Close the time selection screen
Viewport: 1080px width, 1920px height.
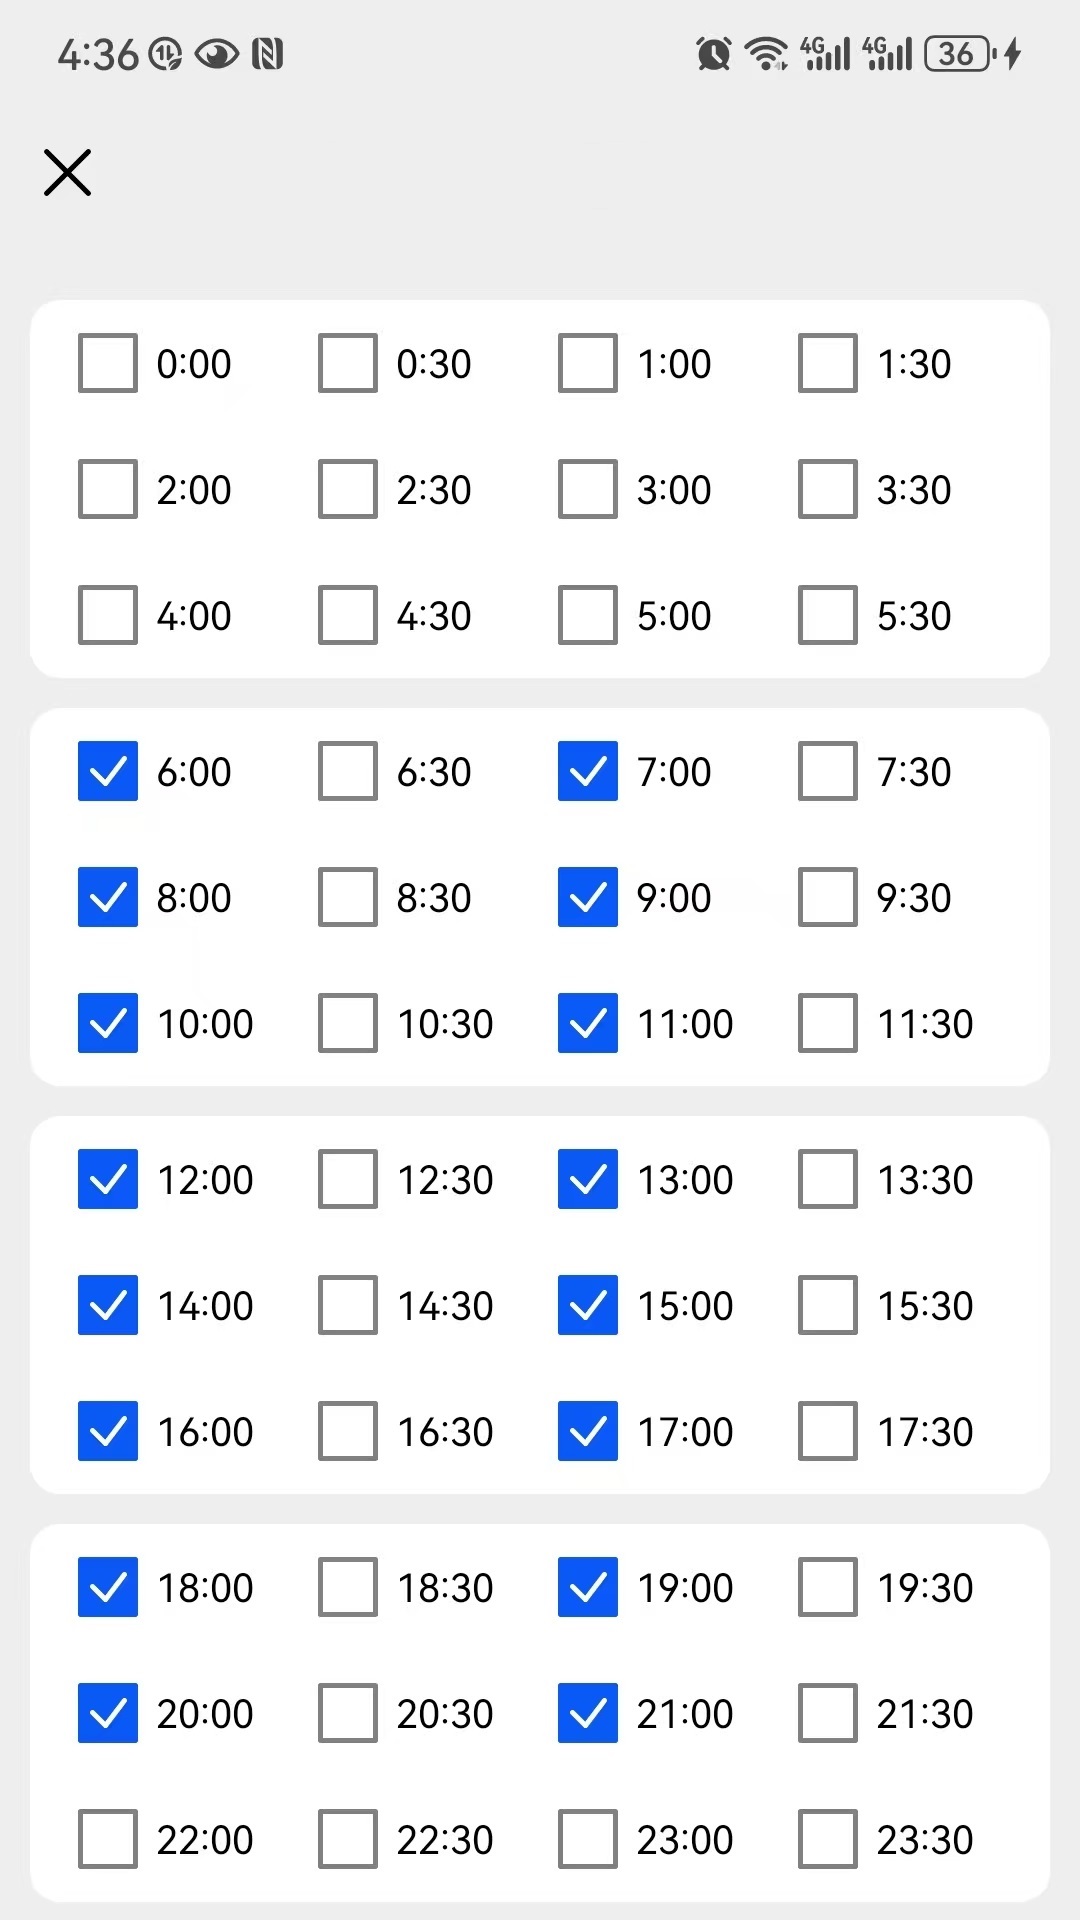click(67, 172)
